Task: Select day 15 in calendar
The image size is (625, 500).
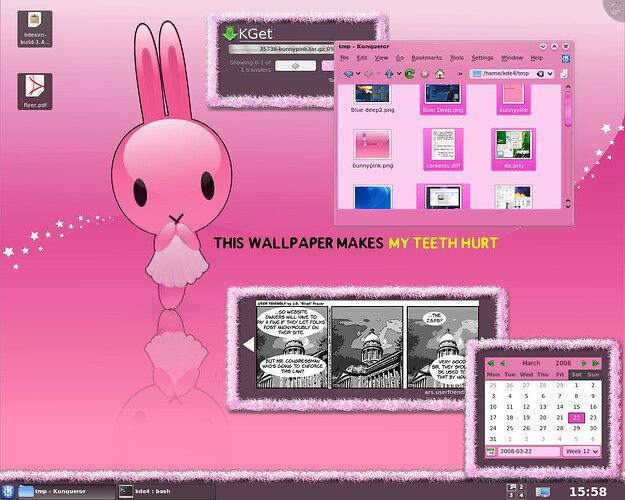Action: point(576,407)
